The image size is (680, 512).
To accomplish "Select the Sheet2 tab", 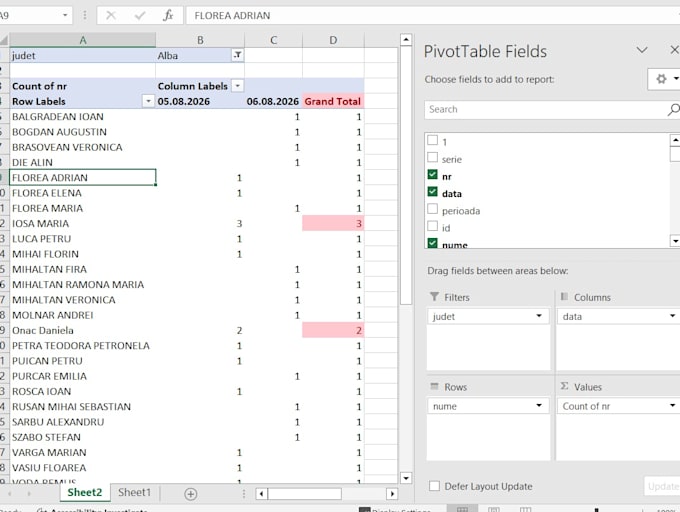I will 85,492.
